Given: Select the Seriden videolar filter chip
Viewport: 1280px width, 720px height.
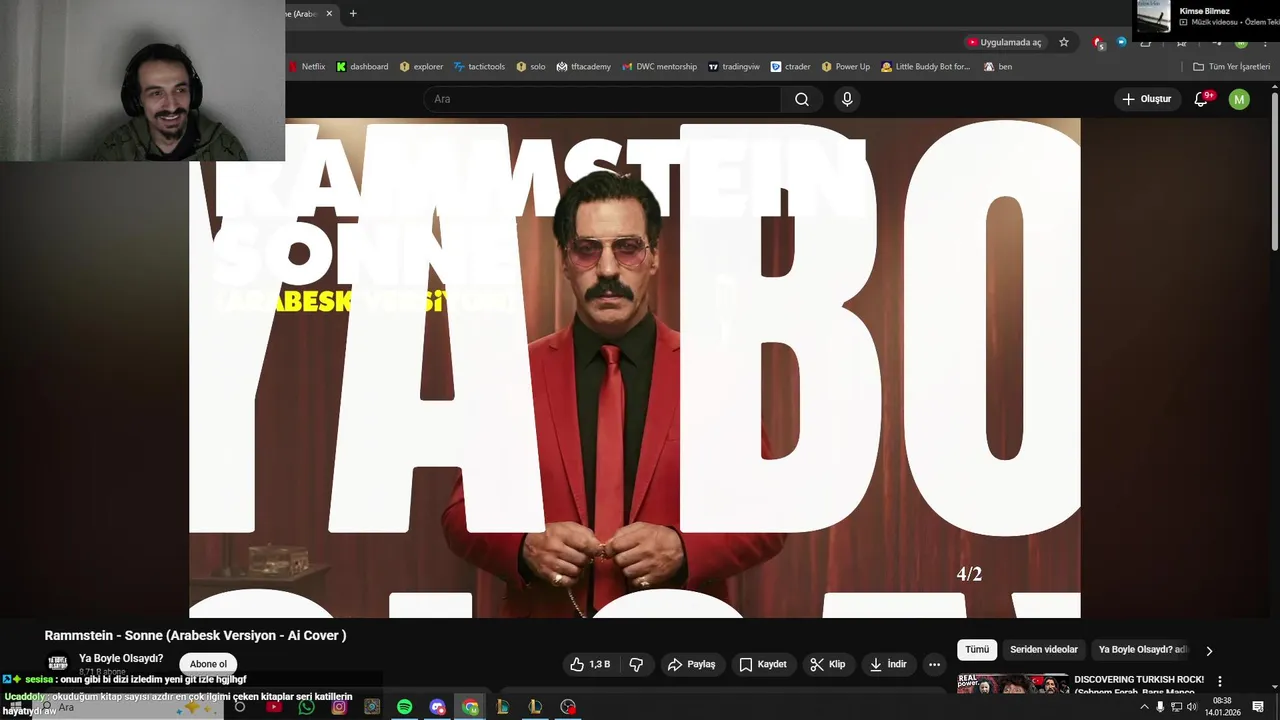Looking at the screenshot, I should click(1044, 650).
